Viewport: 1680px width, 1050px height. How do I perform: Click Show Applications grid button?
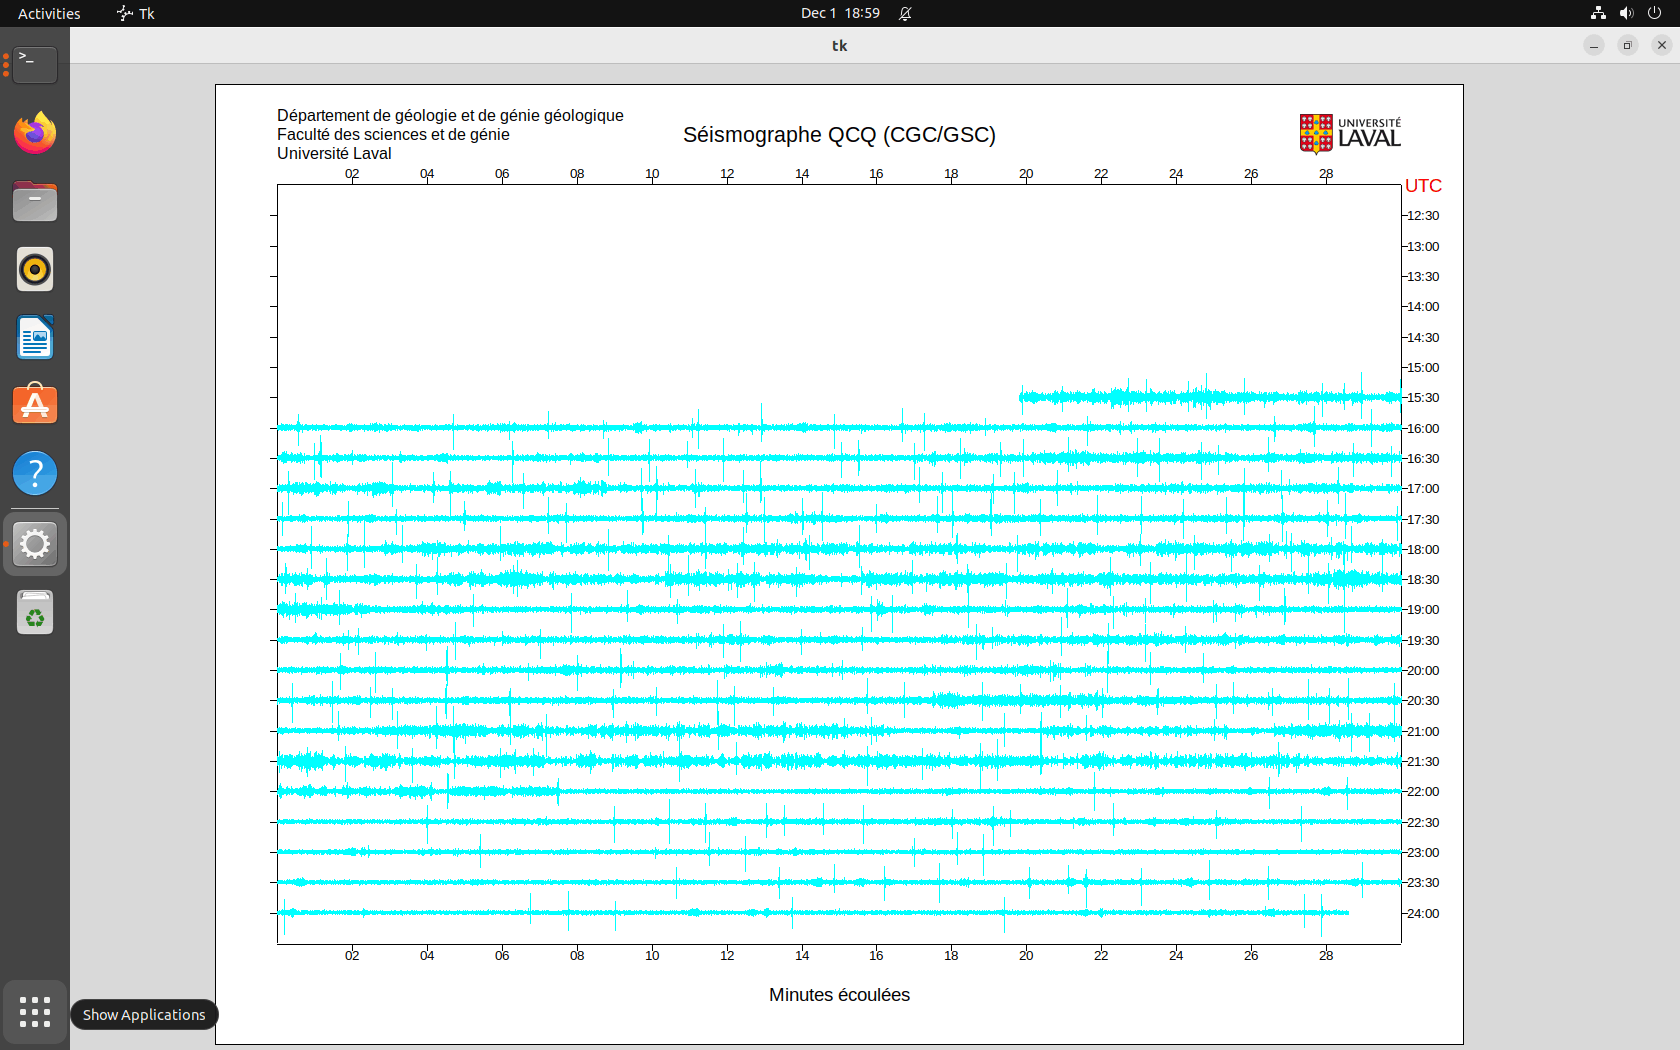(x=35, y=1012)
